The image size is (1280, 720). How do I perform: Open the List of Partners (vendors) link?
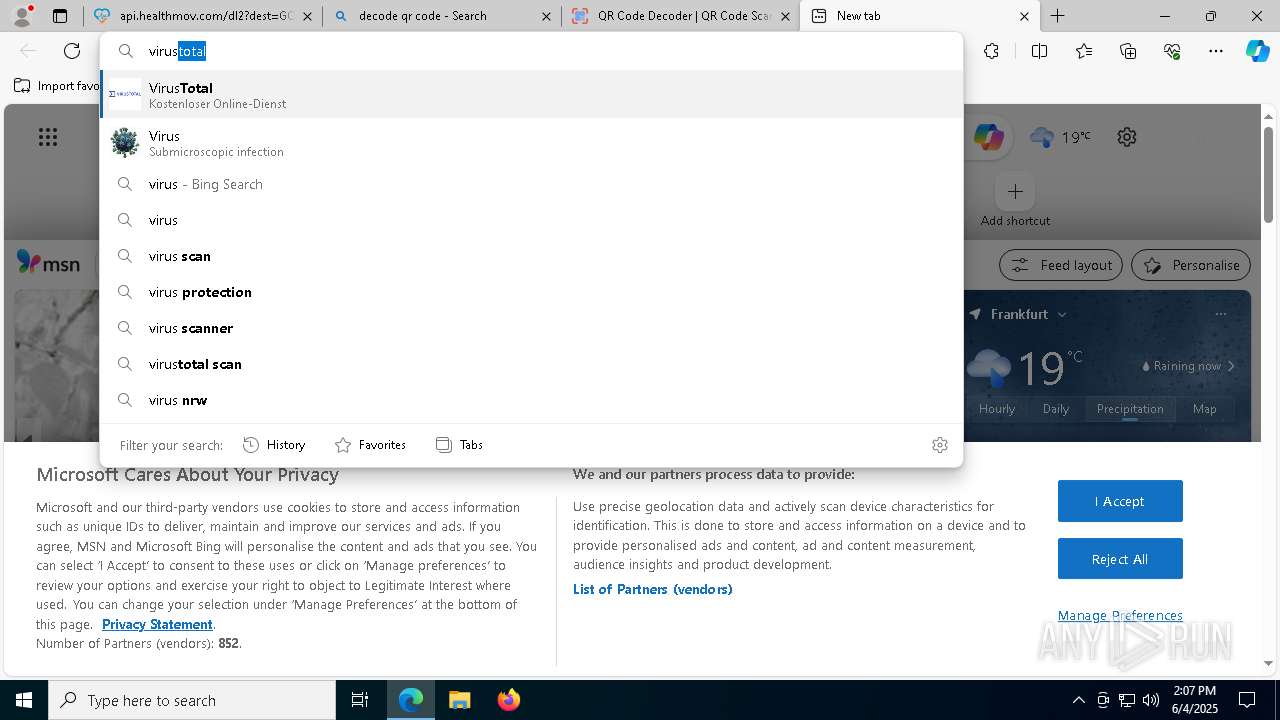point(652,589)
